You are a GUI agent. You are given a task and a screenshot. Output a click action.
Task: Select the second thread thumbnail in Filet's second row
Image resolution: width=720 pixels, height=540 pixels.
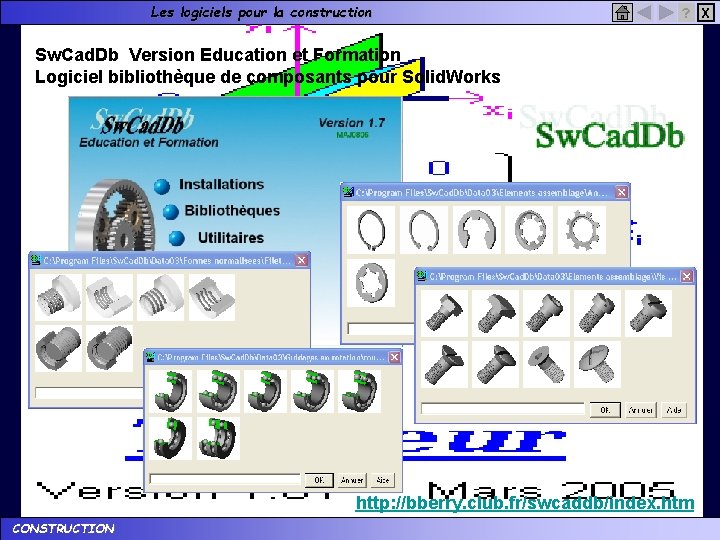(109, 349)
